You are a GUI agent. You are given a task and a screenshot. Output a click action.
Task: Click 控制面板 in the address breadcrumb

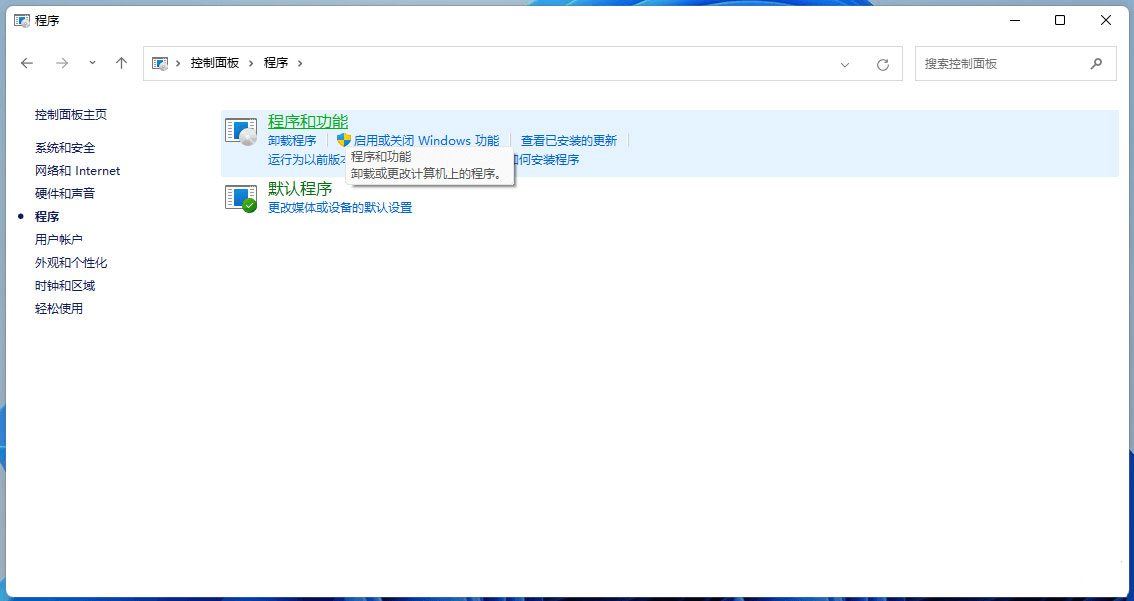point(215,63)
